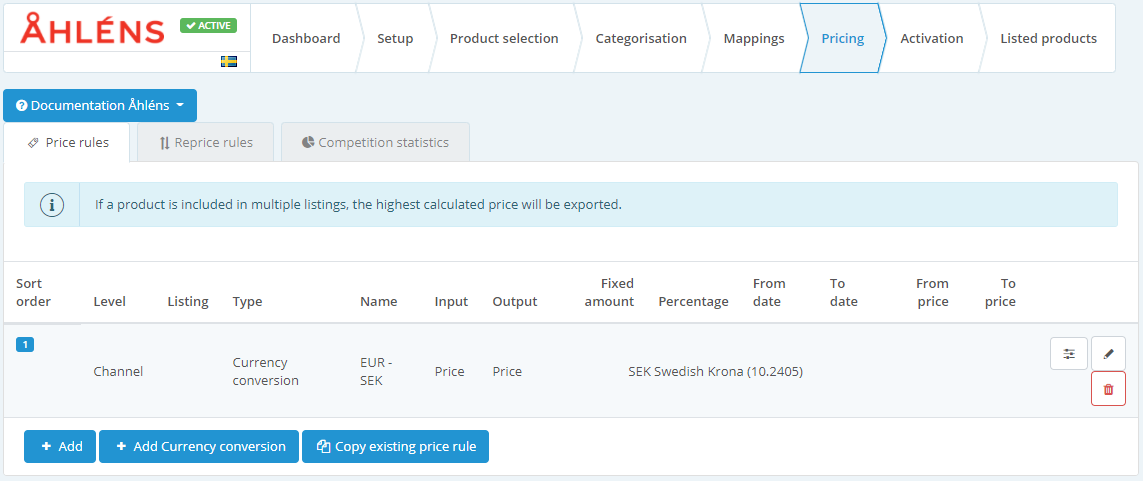The width and height of the screenshot is (1143, 481).
Task: Click the To date column header
Action: (843, 292)
